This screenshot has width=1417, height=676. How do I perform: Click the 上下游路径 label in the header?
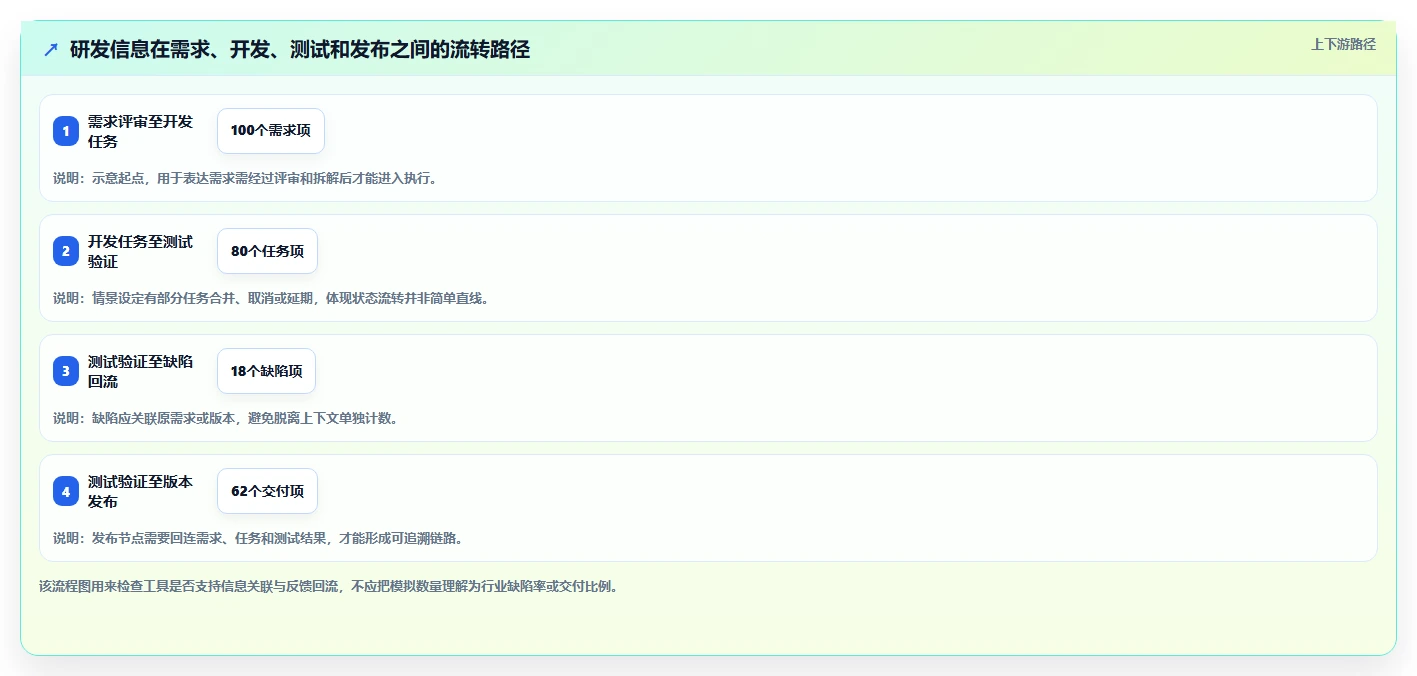[x=1343, y=44]
